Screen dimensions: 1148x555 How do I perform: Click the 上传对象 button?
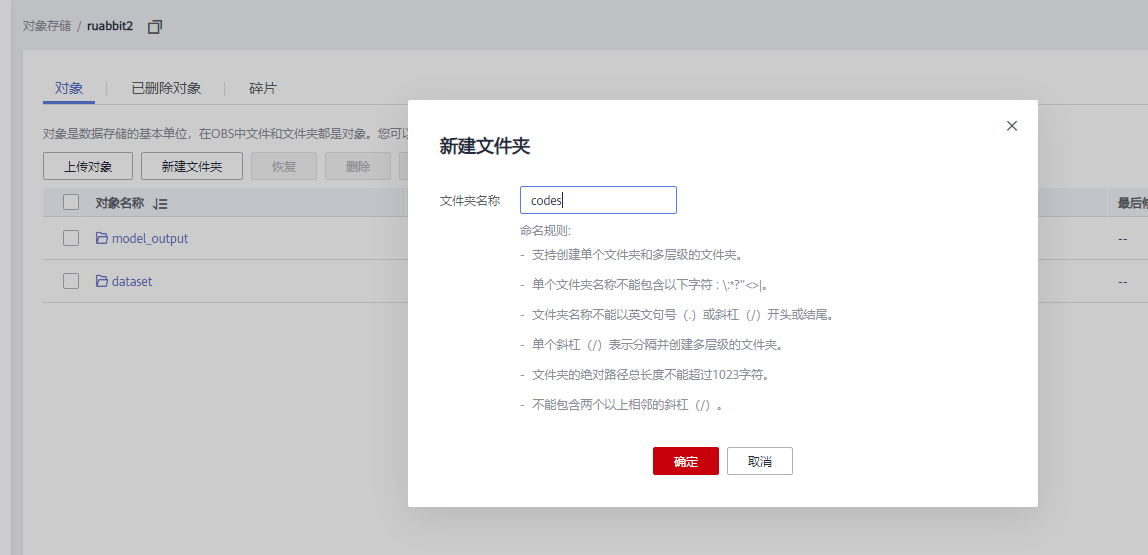pyautogui.click(x=88, y=166)
